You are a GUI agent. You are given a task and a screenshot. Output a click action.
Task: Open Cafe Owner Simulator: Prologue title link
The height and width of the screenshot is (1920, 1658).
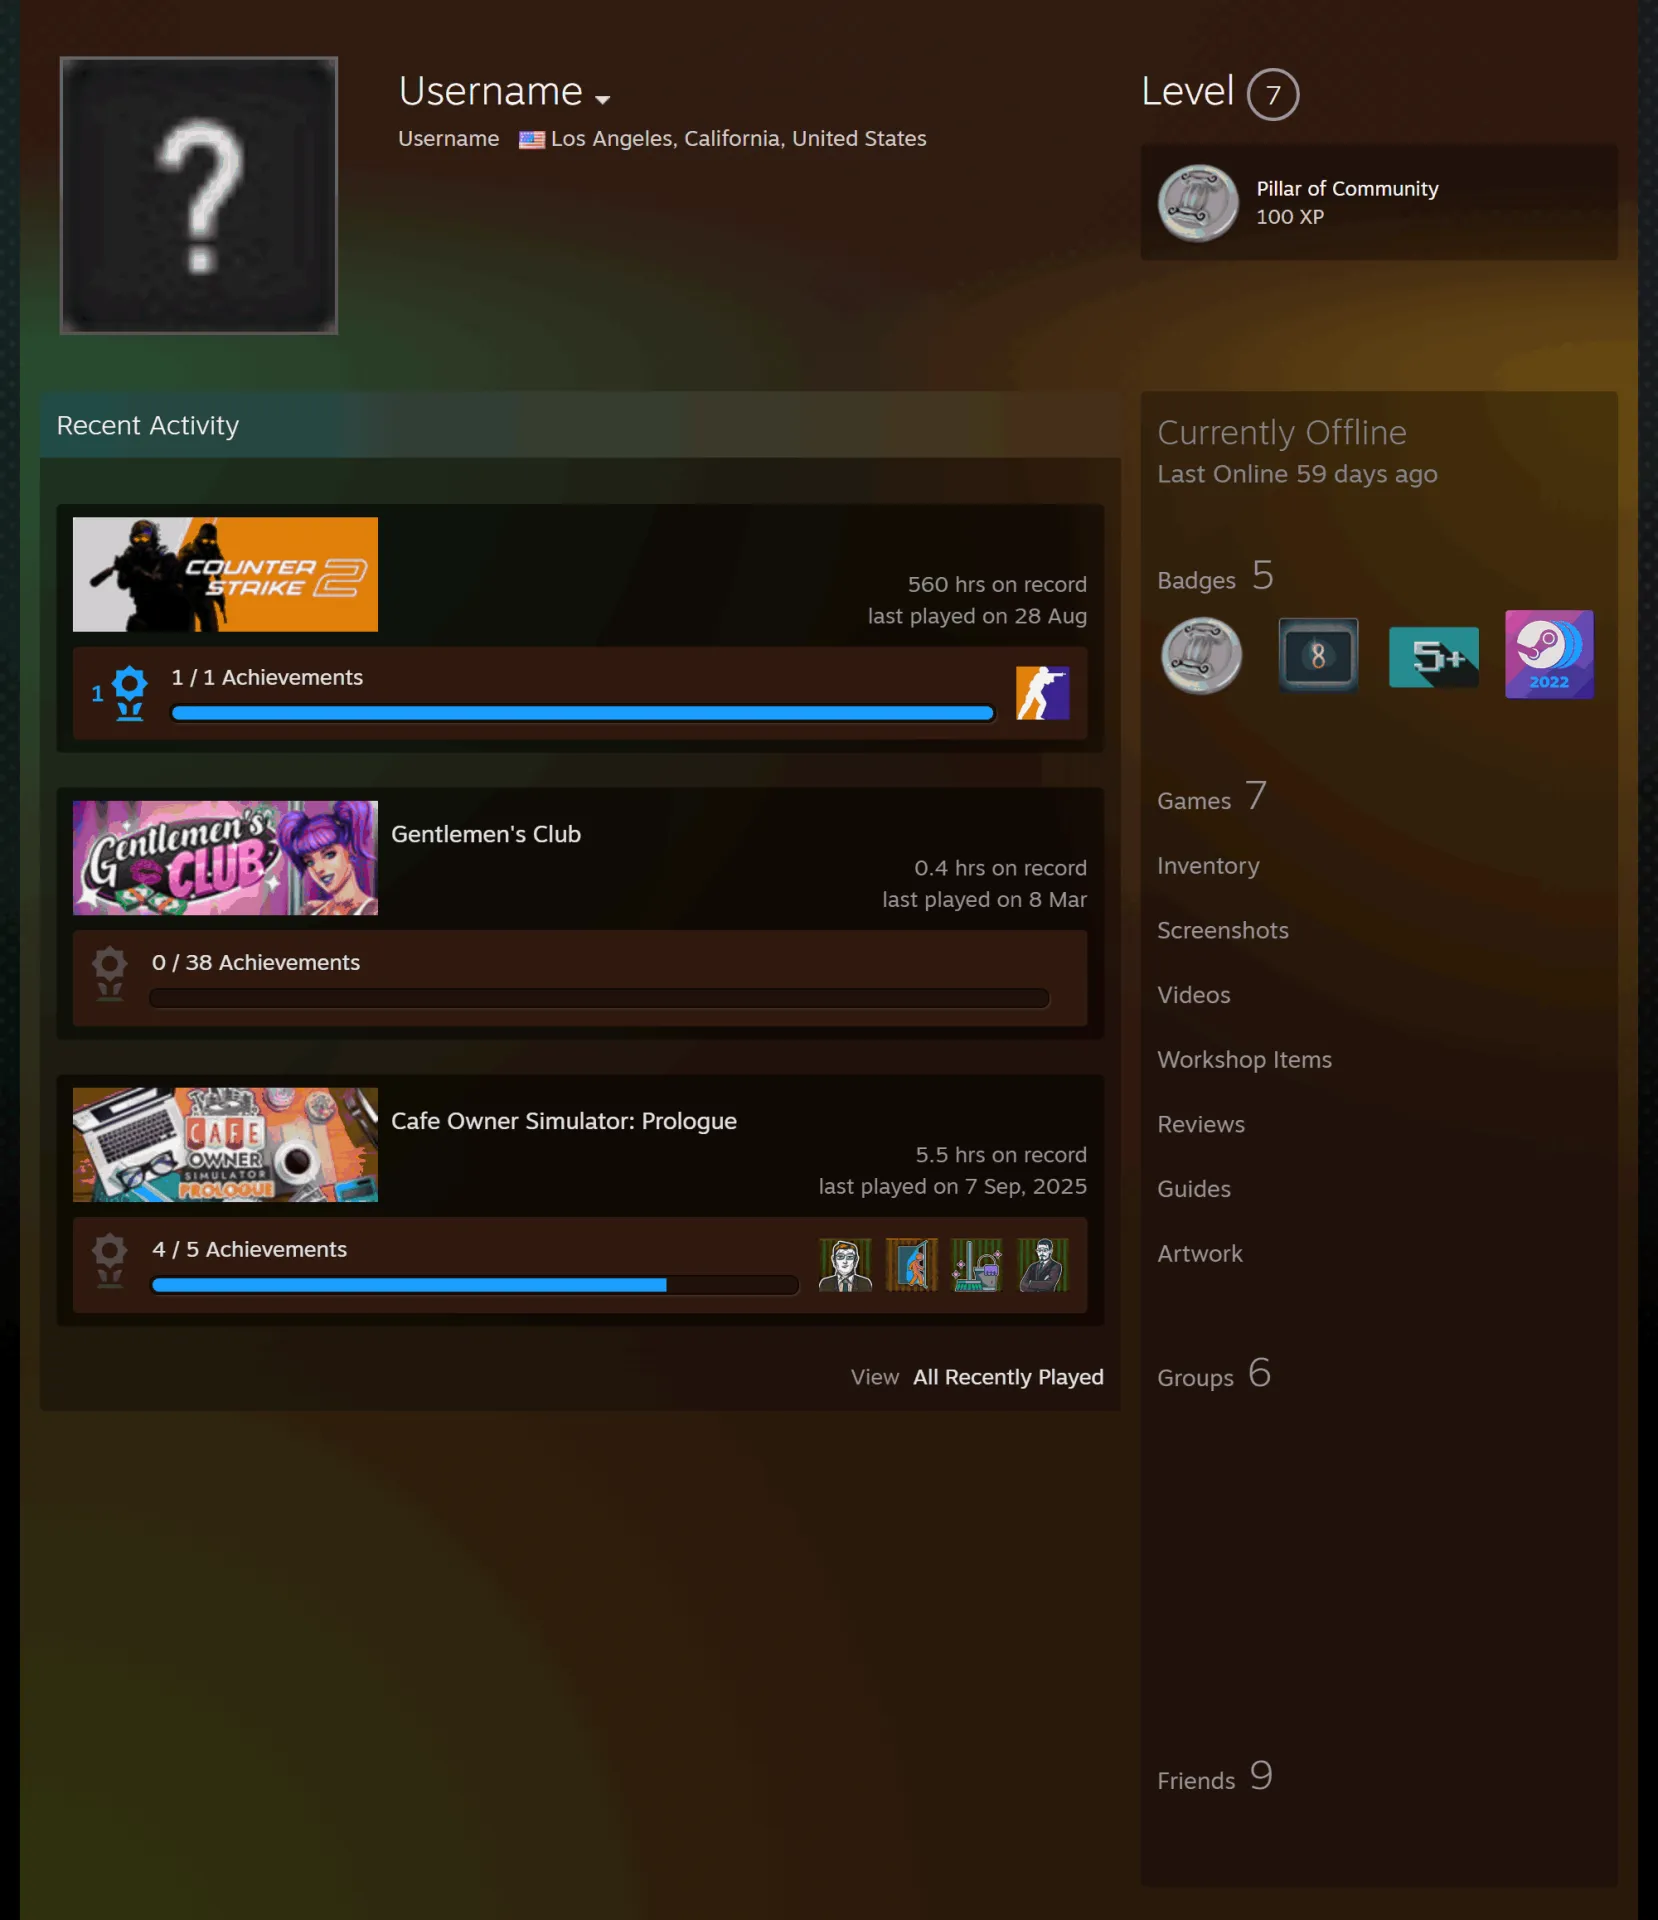pyautogui.click(x=564, y=1121)
